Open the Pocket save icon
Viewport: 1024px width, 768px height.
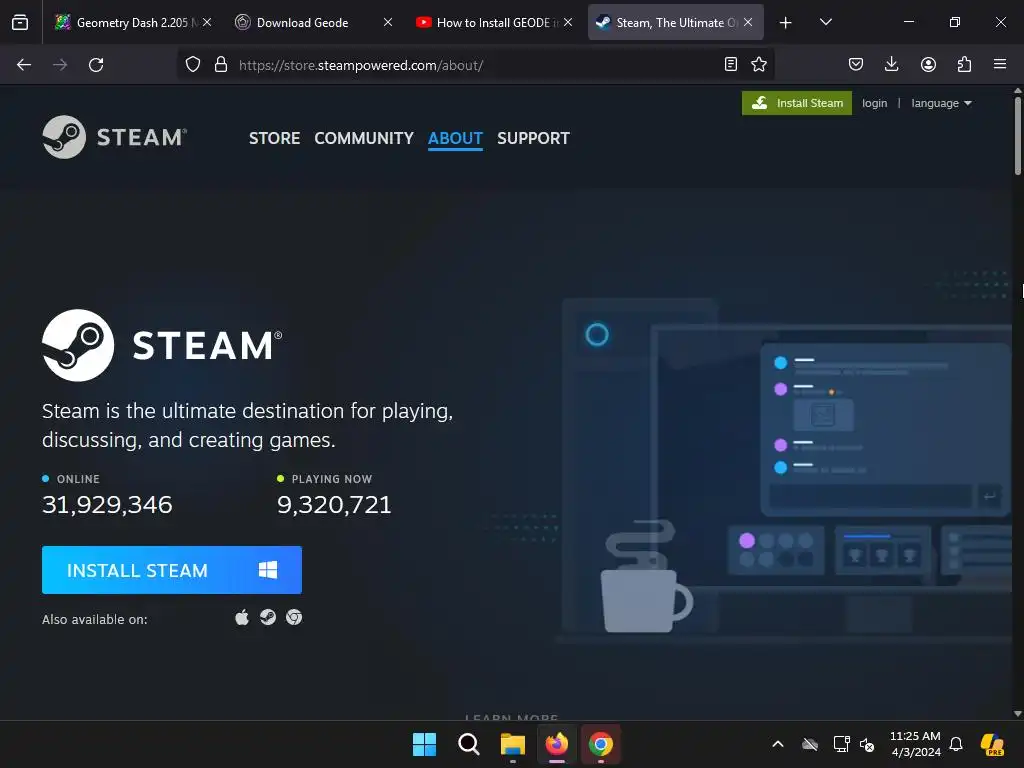click(x=856, y=64)
